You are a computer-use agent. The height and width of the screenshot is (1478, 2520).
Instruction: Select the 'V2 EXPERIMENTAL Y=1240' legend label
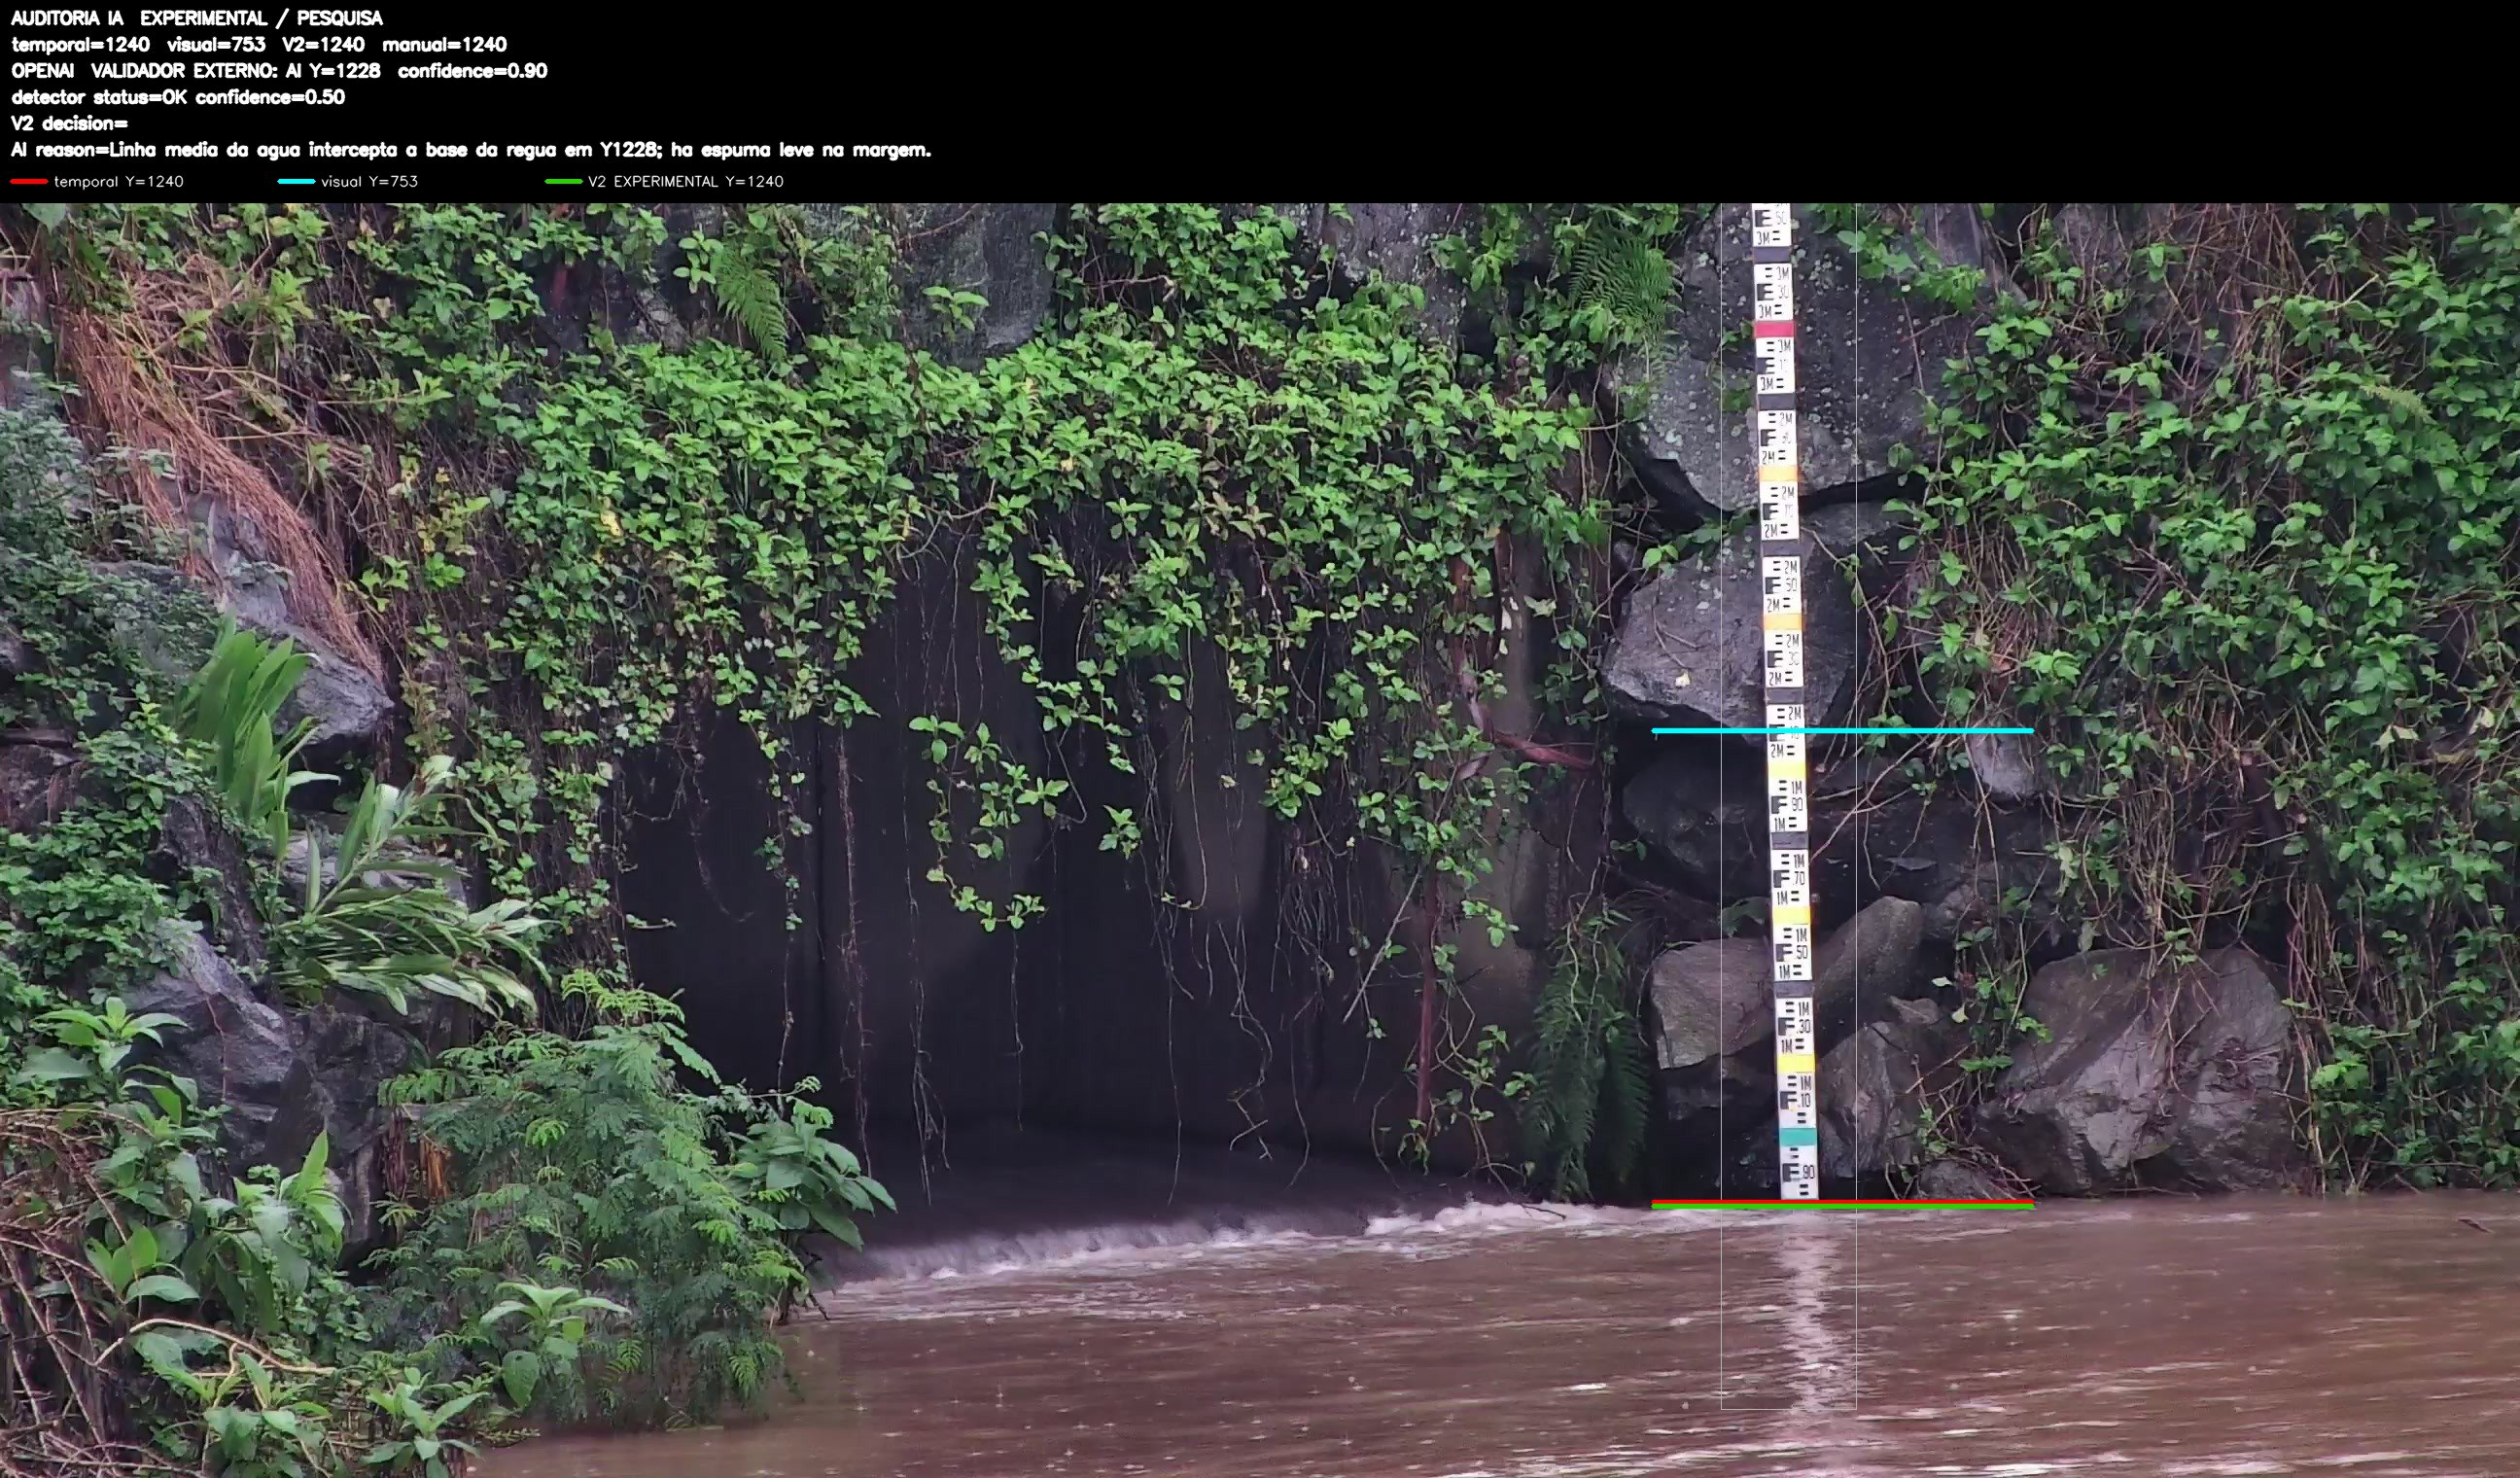(x=686, y=181)
